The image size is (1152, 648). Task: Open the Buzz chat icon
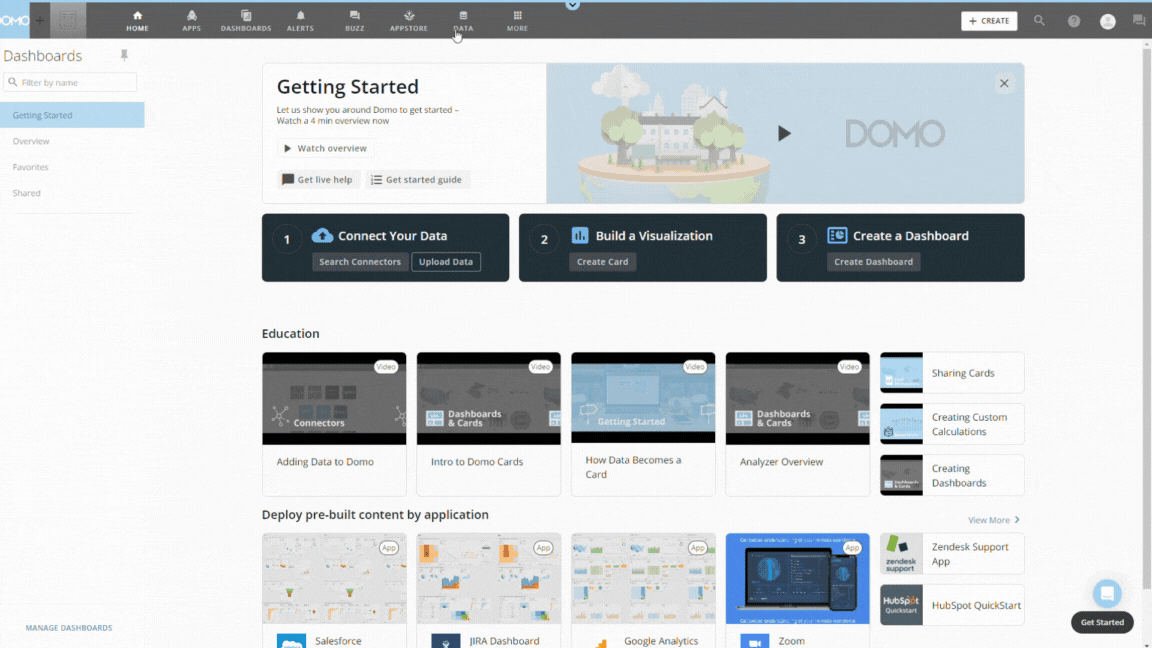point(354,16)
